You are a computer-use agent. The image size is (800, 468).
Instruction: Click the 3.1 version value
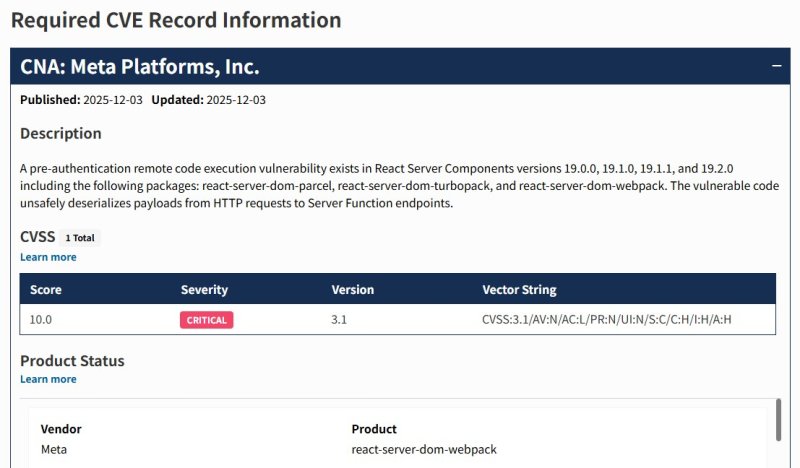click(x=341, y=320)
